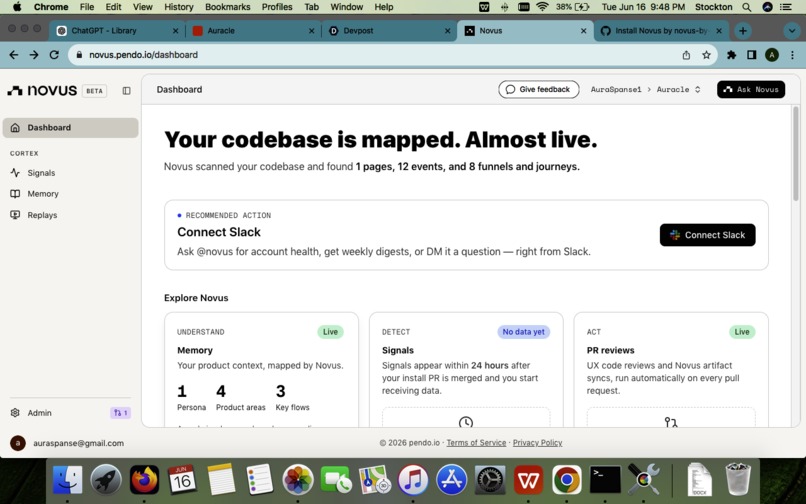Go back in Chrome
Image resolution: width=806 pixels, height=504 pixels.
[x=14, y=55]
